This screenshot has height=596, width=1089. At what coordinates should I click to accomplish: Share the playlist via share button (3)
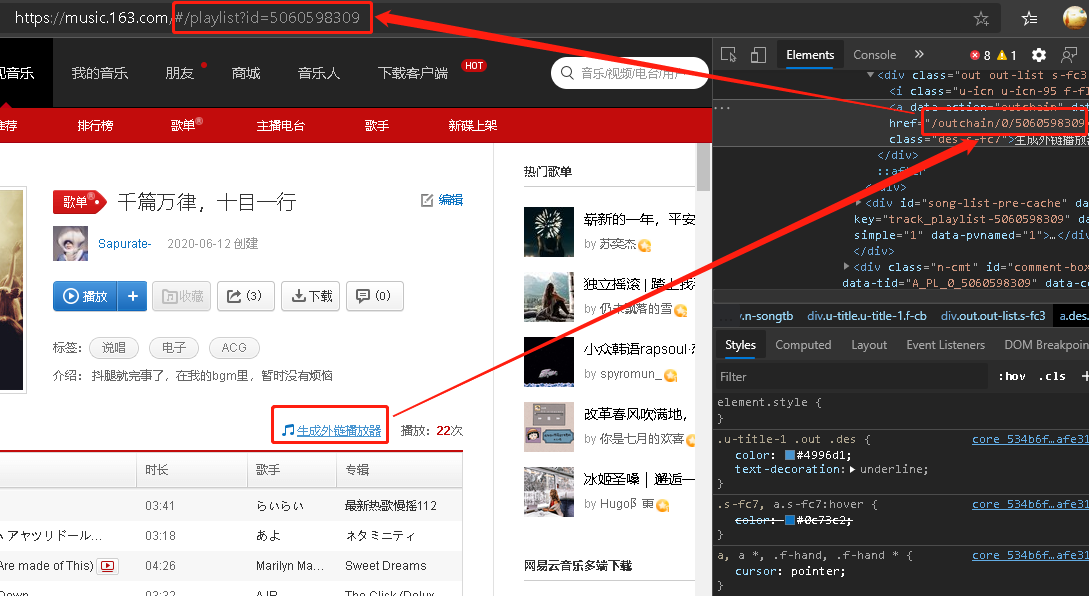click(x=246, y=297)
